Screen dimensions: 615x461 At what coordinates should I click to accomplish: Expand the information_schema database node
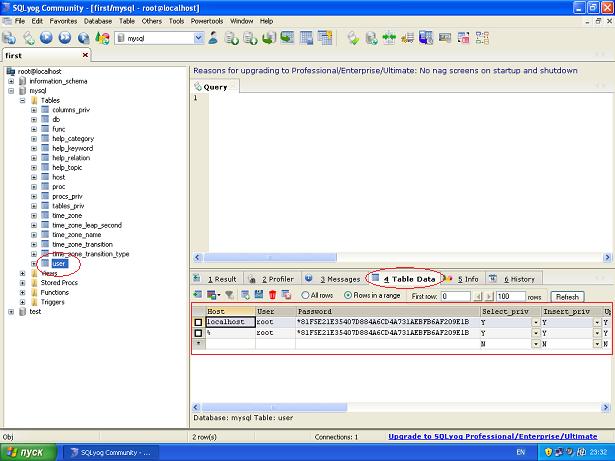[11, 81]
